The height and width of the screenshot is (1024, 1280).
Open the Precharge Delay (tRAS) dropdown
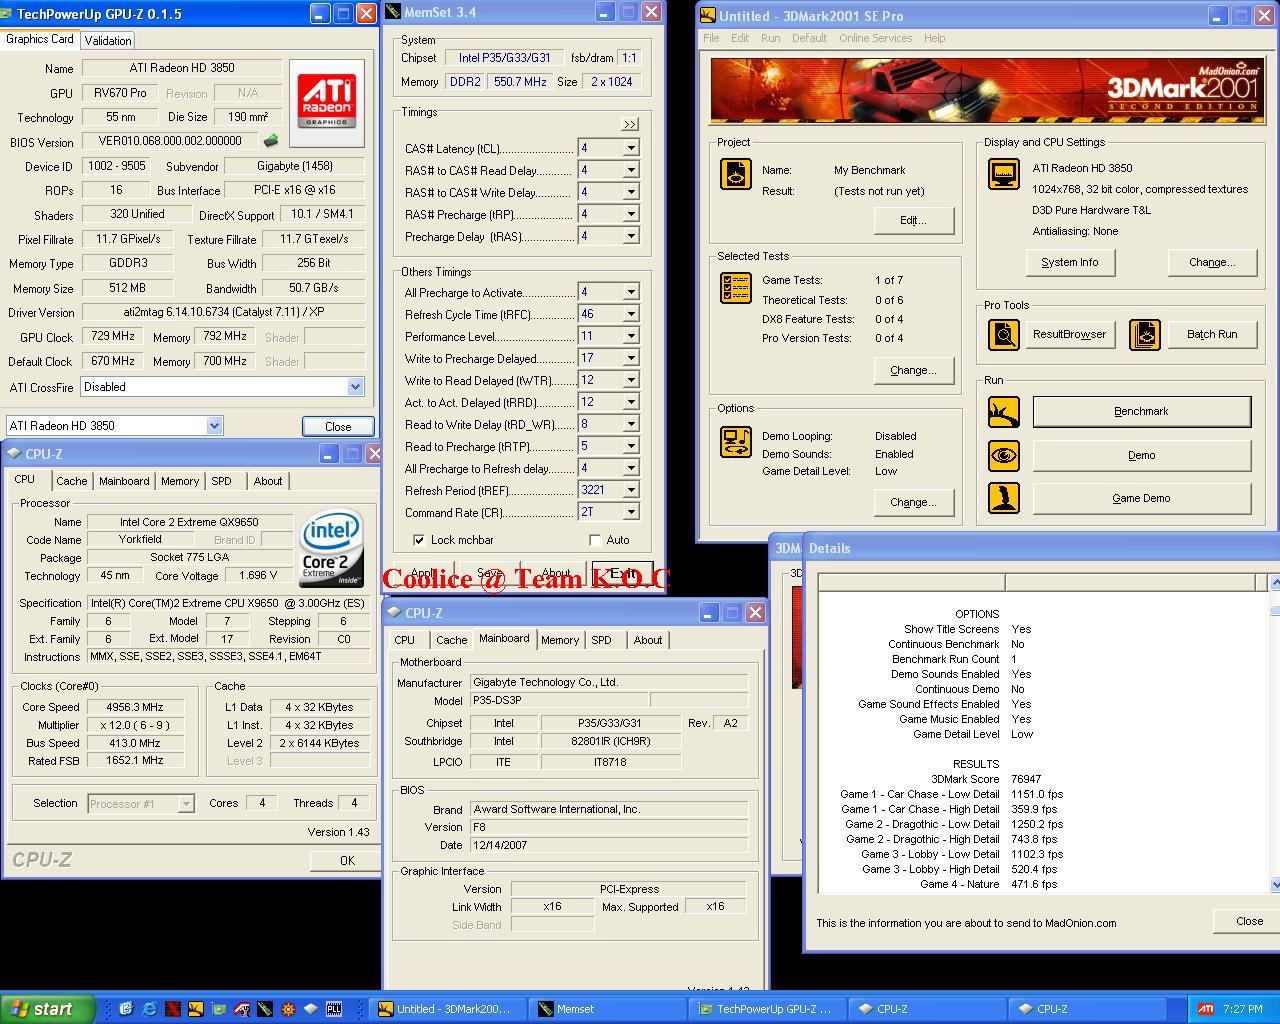click(631, 236)
